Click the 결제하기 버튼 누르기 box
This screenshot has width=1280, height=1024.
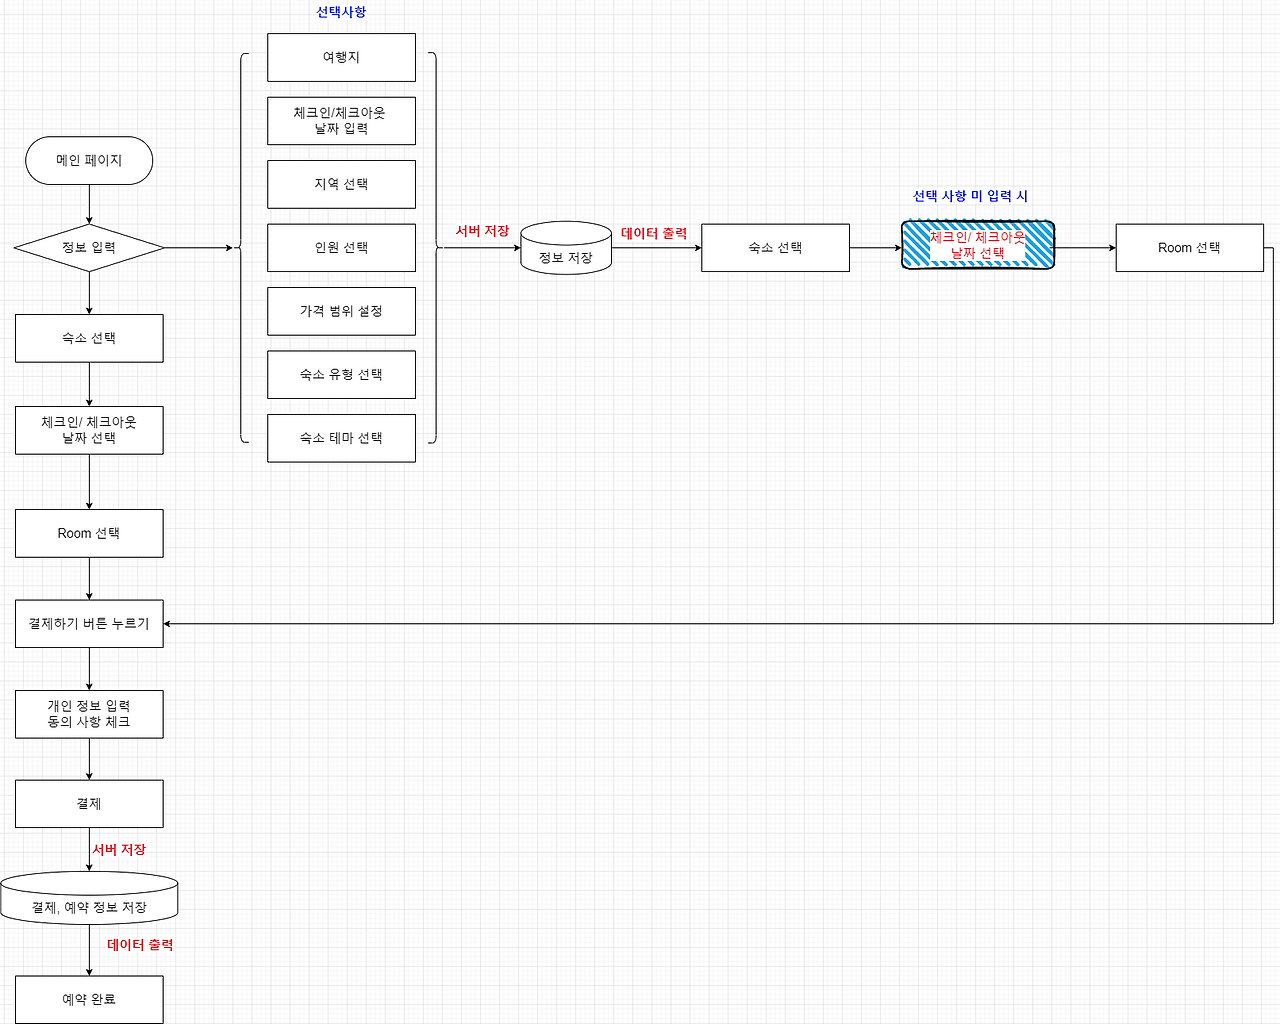89,623
